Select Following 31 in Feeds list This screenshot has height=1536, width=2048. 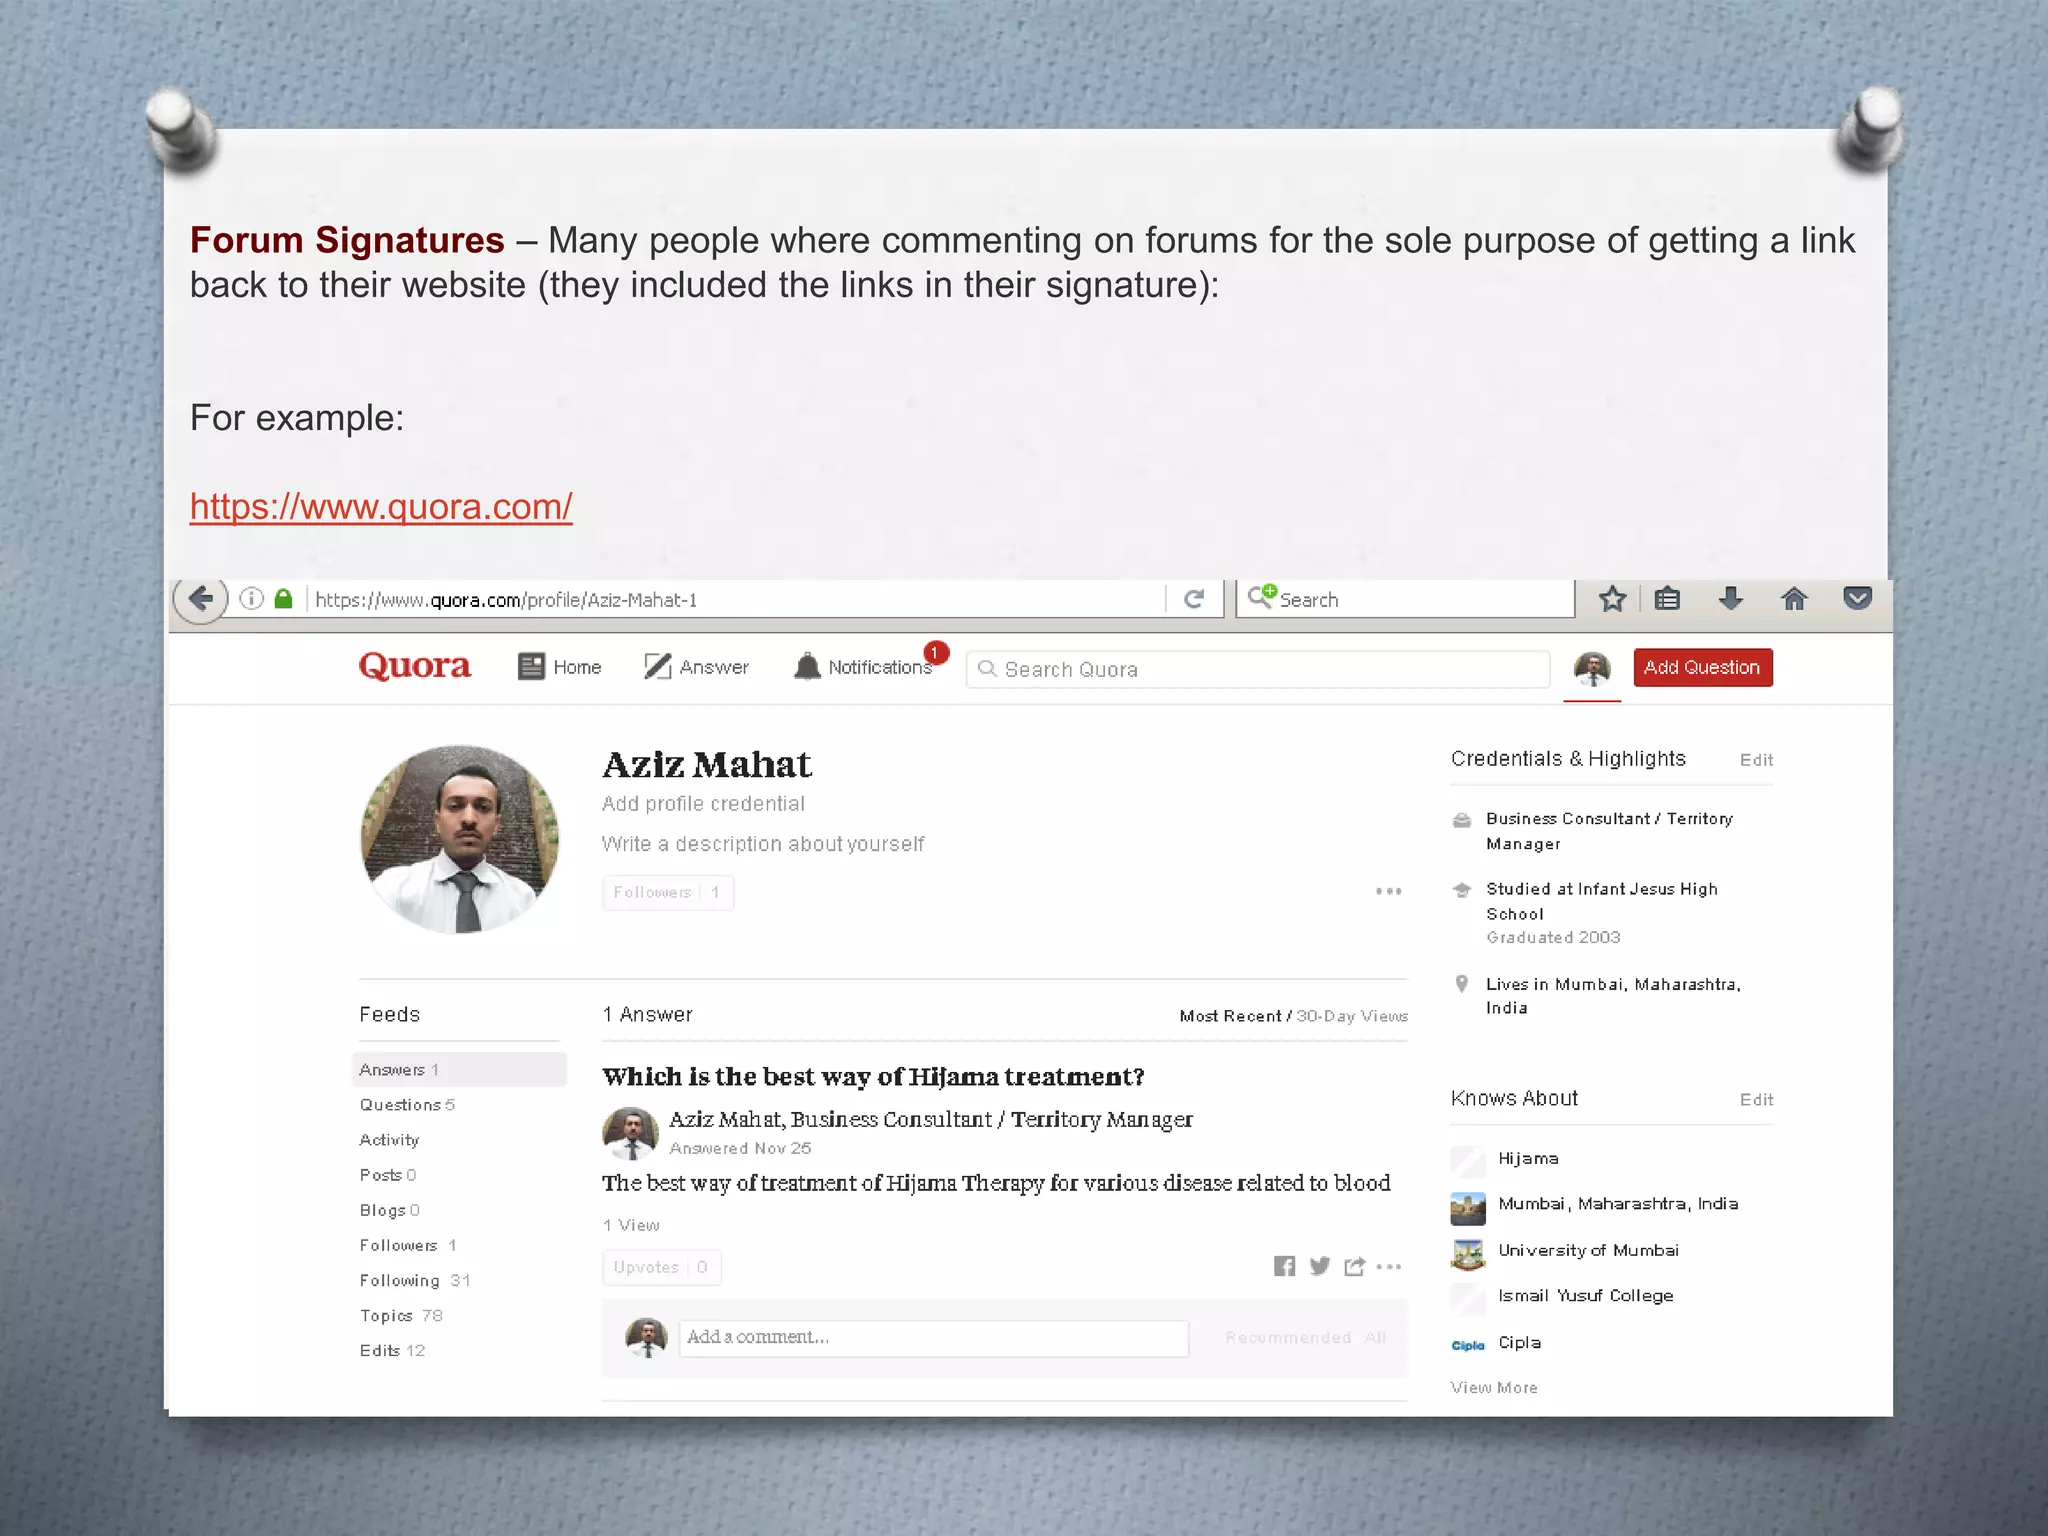tap(415, 1280)
